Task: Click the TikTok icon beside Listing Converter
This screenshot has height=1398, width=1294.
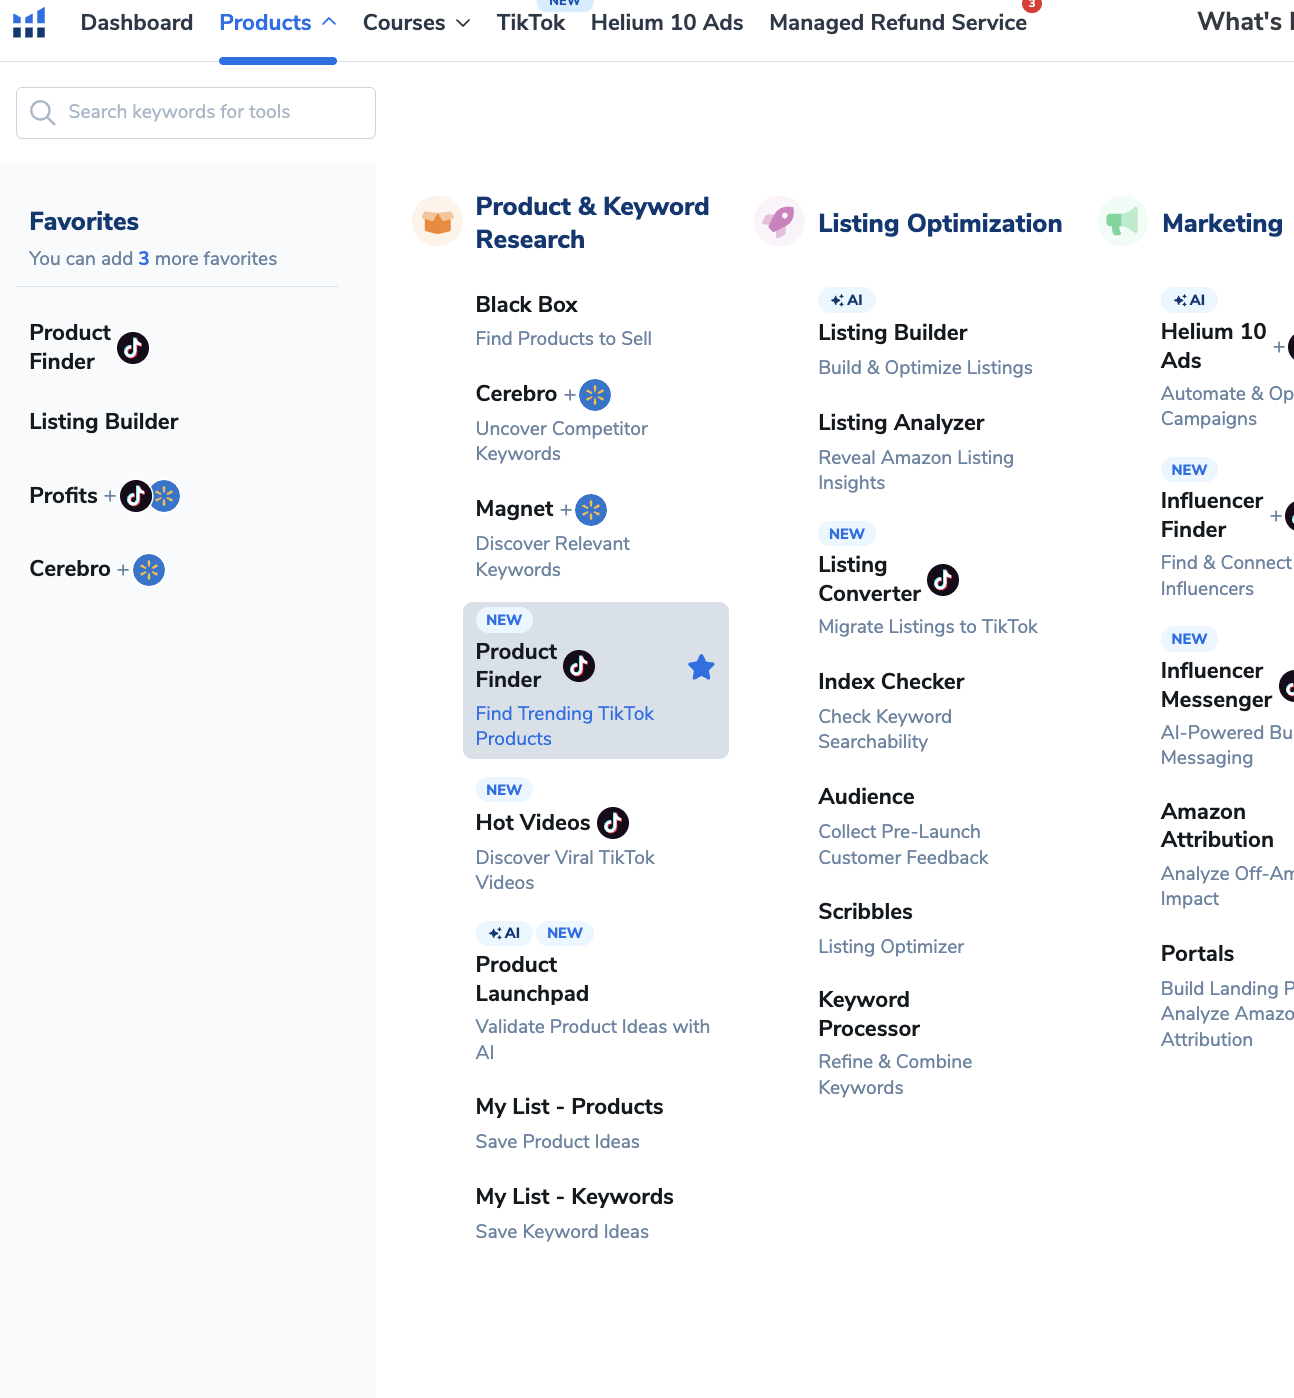Action: pos(943,579)
